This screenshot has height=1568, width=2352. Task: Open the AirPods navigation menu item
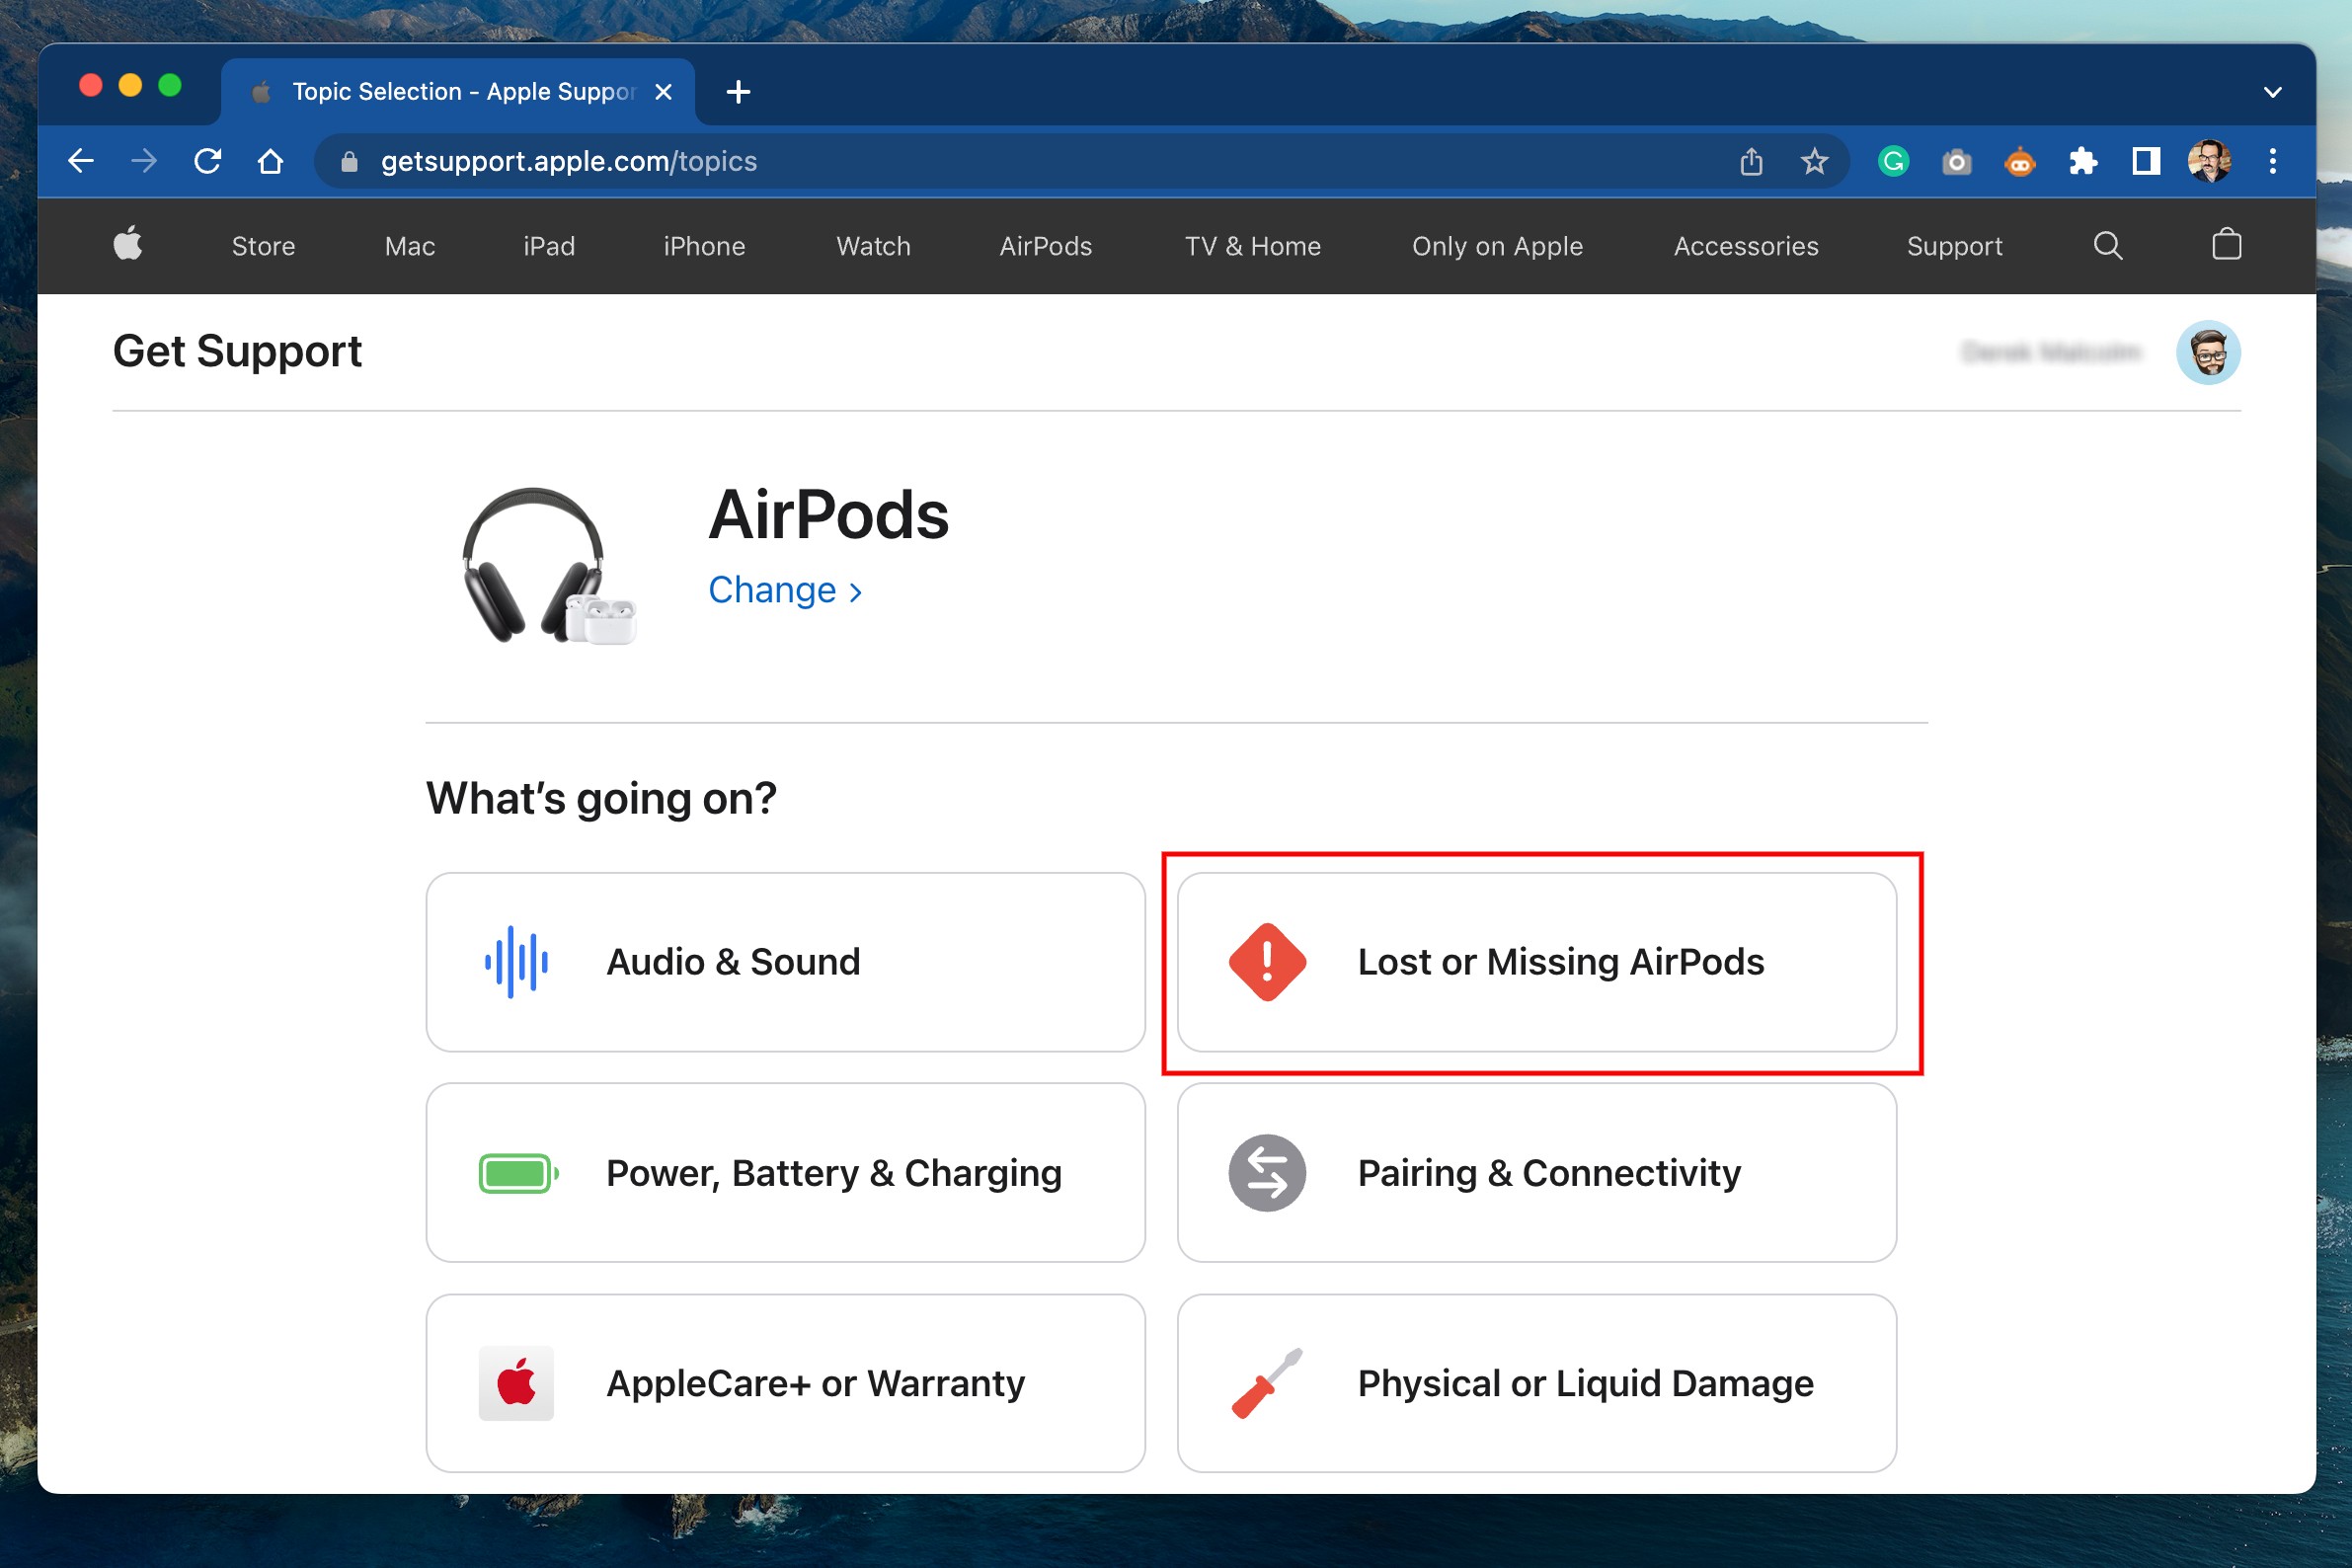point(1043,245)
